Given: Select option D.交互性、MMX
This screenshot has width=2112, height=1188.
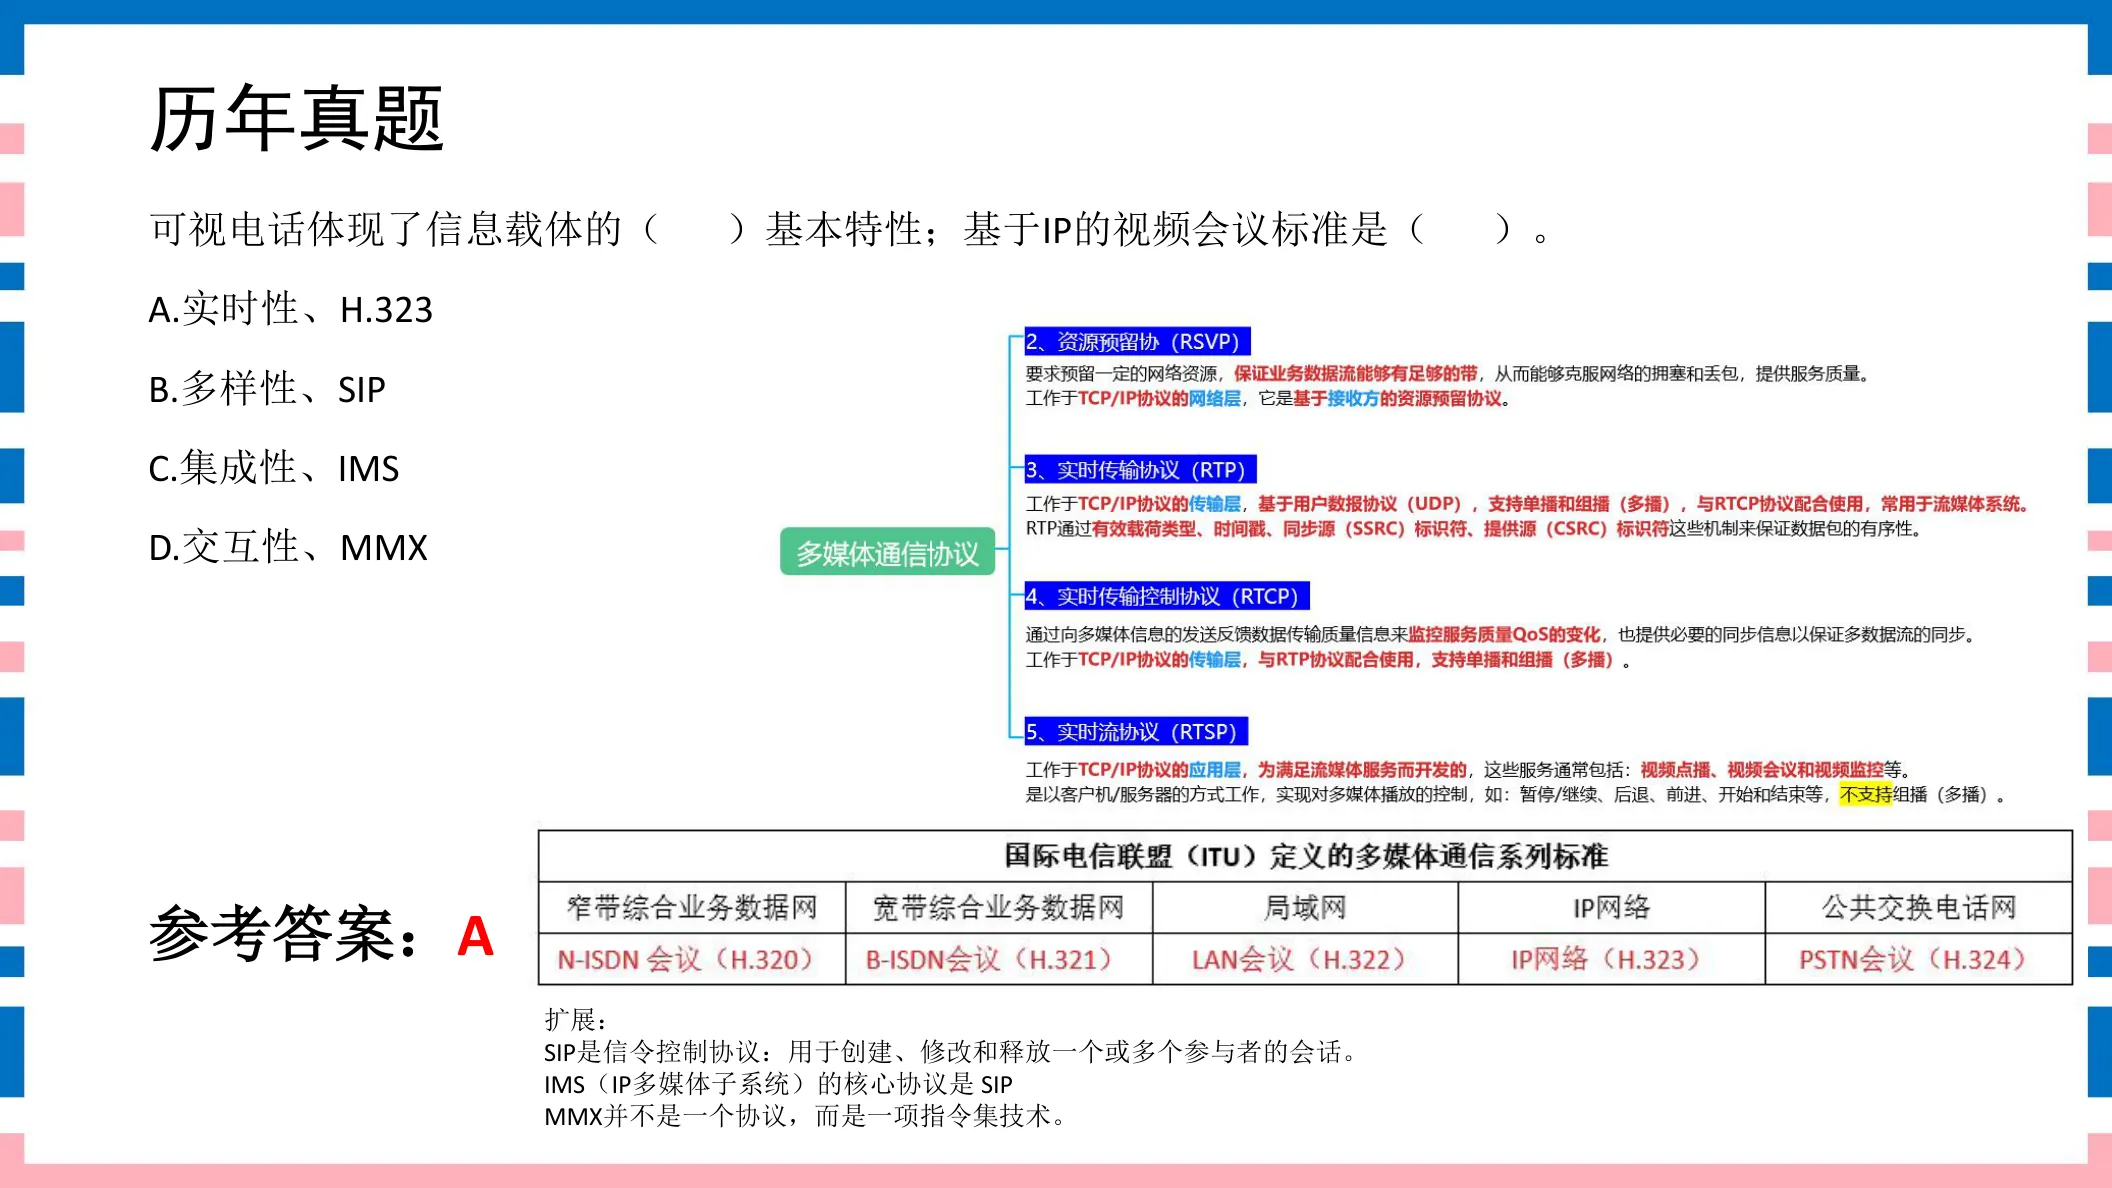Looking at the screenshot, I should click(x=288, y=547).
